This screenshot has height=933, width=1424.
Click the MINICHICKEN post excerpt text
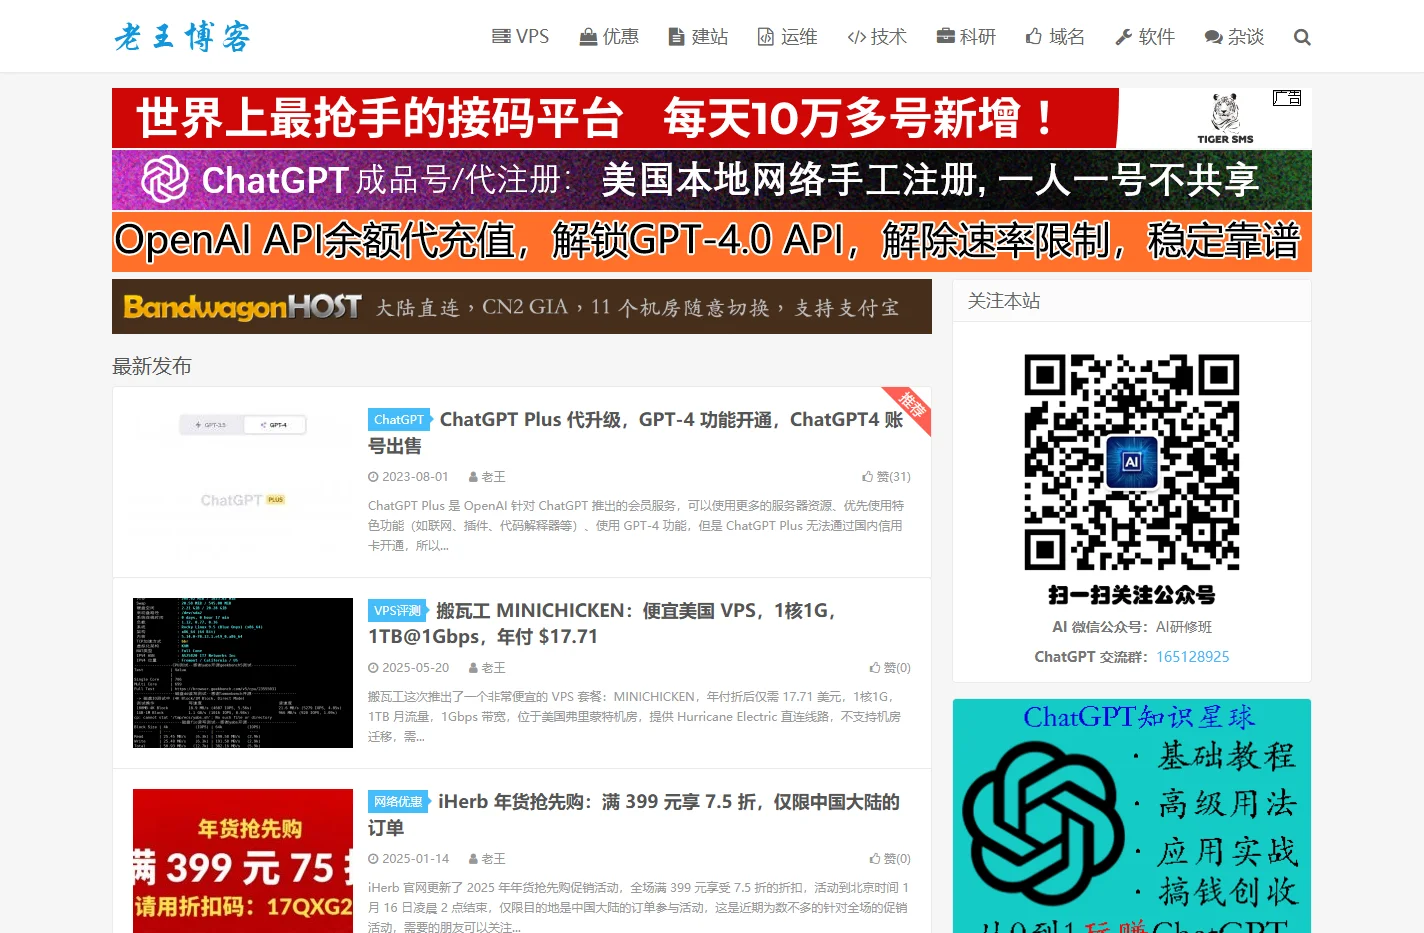click(635, 716)
